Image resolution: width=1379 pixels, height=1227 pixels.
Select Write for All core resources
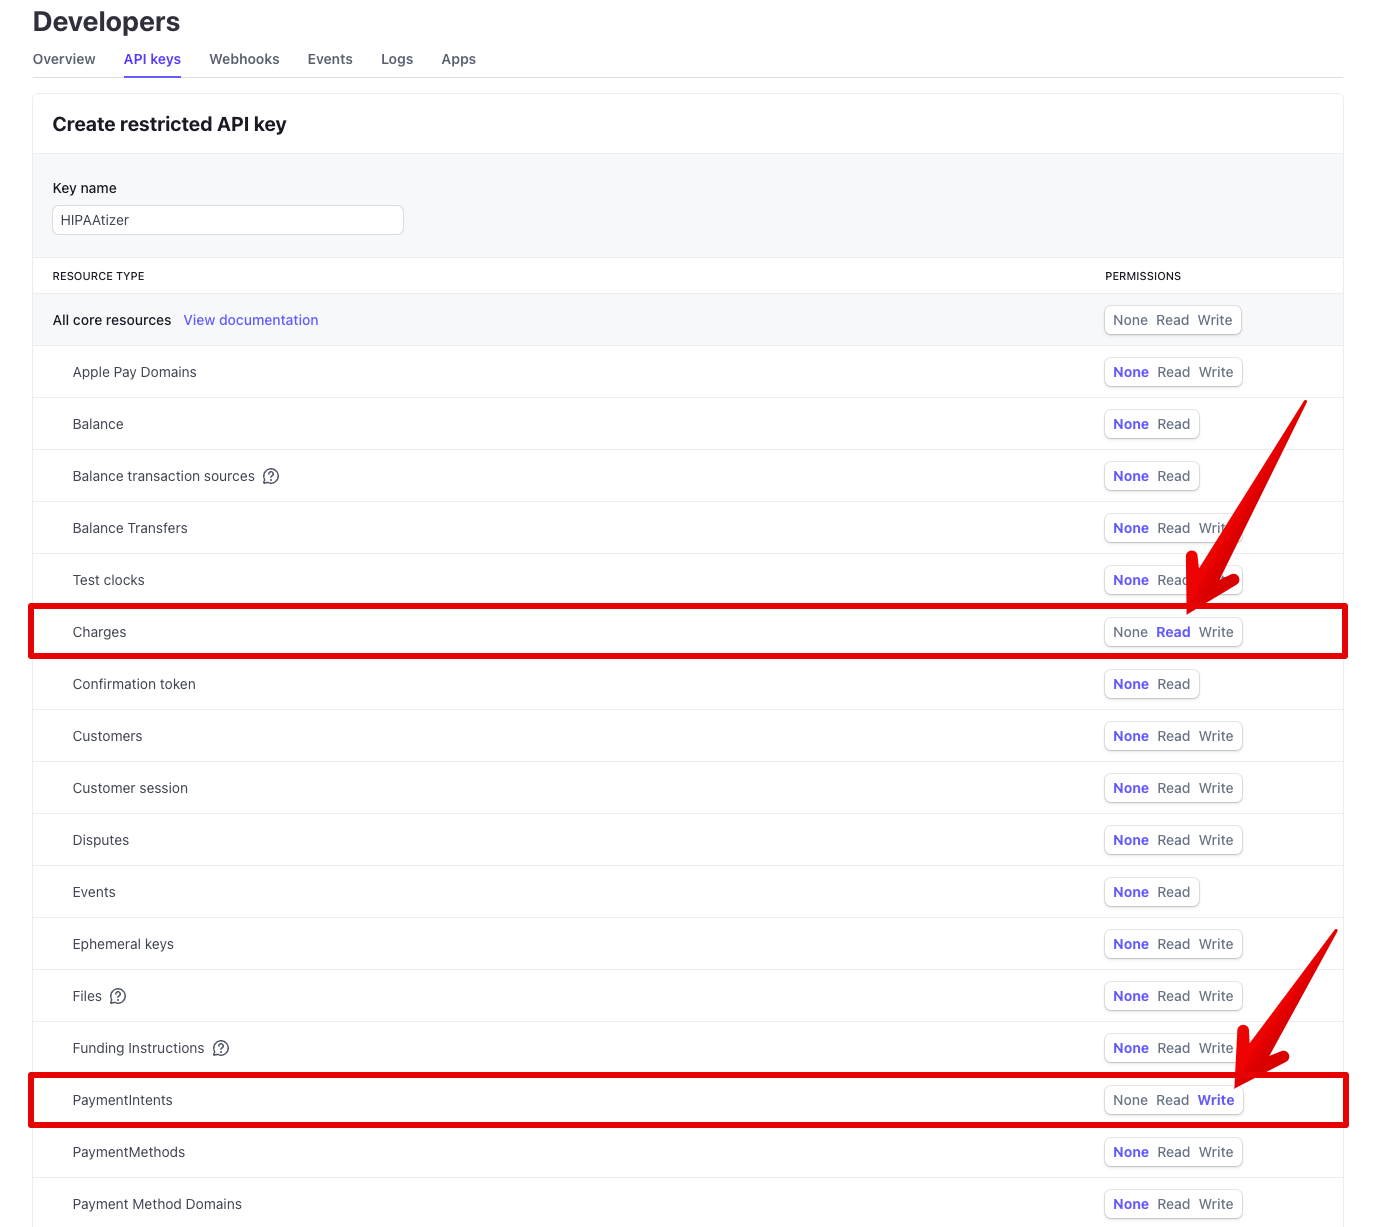tap(1214, 320)
